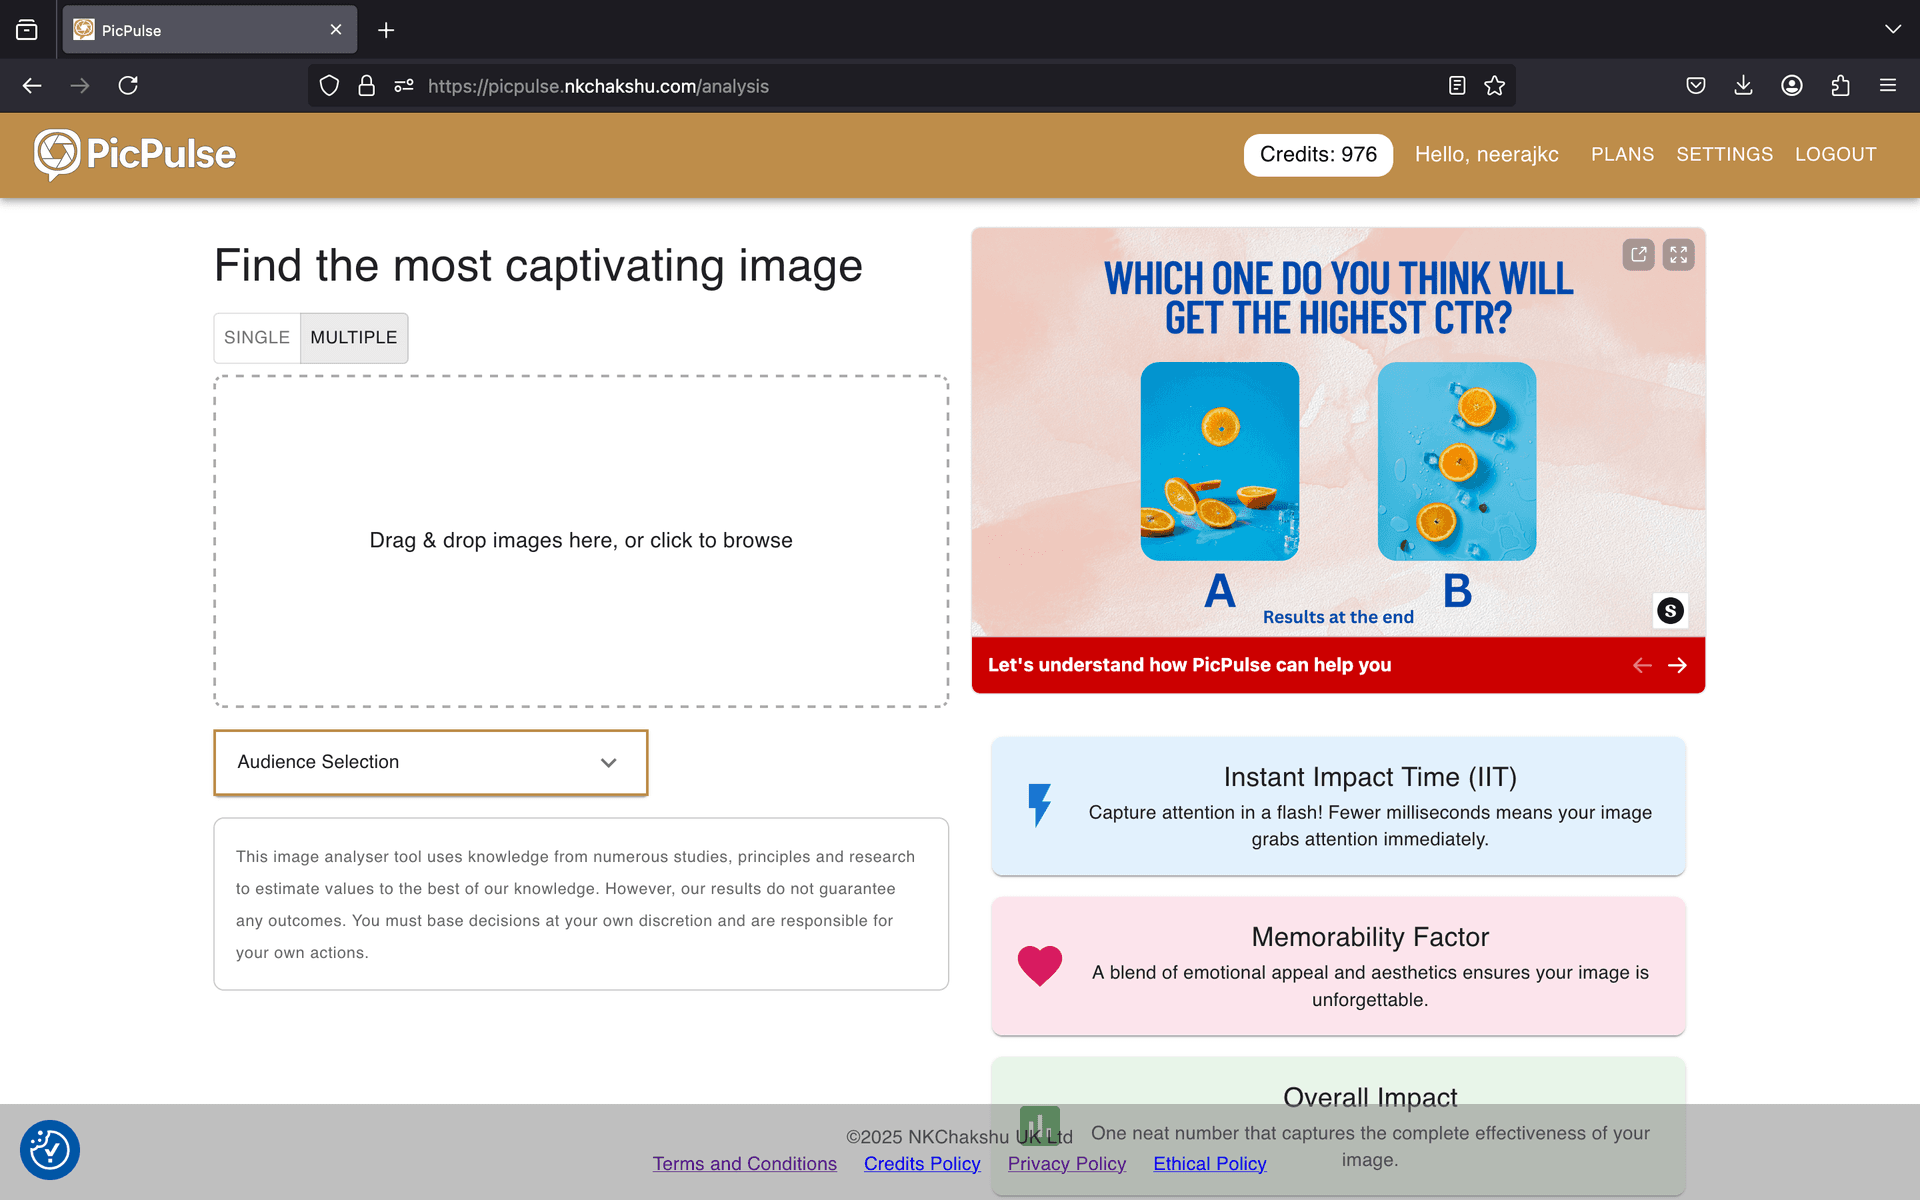
Task: Open the site permissions icon in address bar
Action: (404, 86)
